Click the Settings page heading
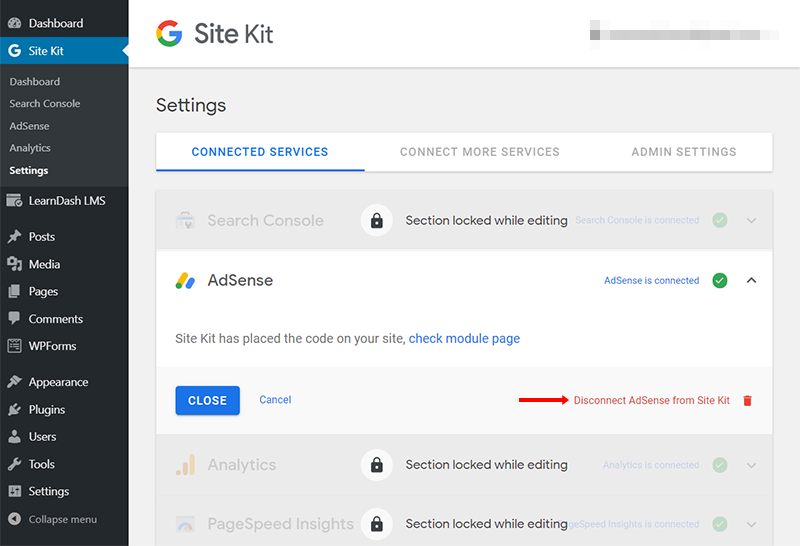 pos(191,105)
